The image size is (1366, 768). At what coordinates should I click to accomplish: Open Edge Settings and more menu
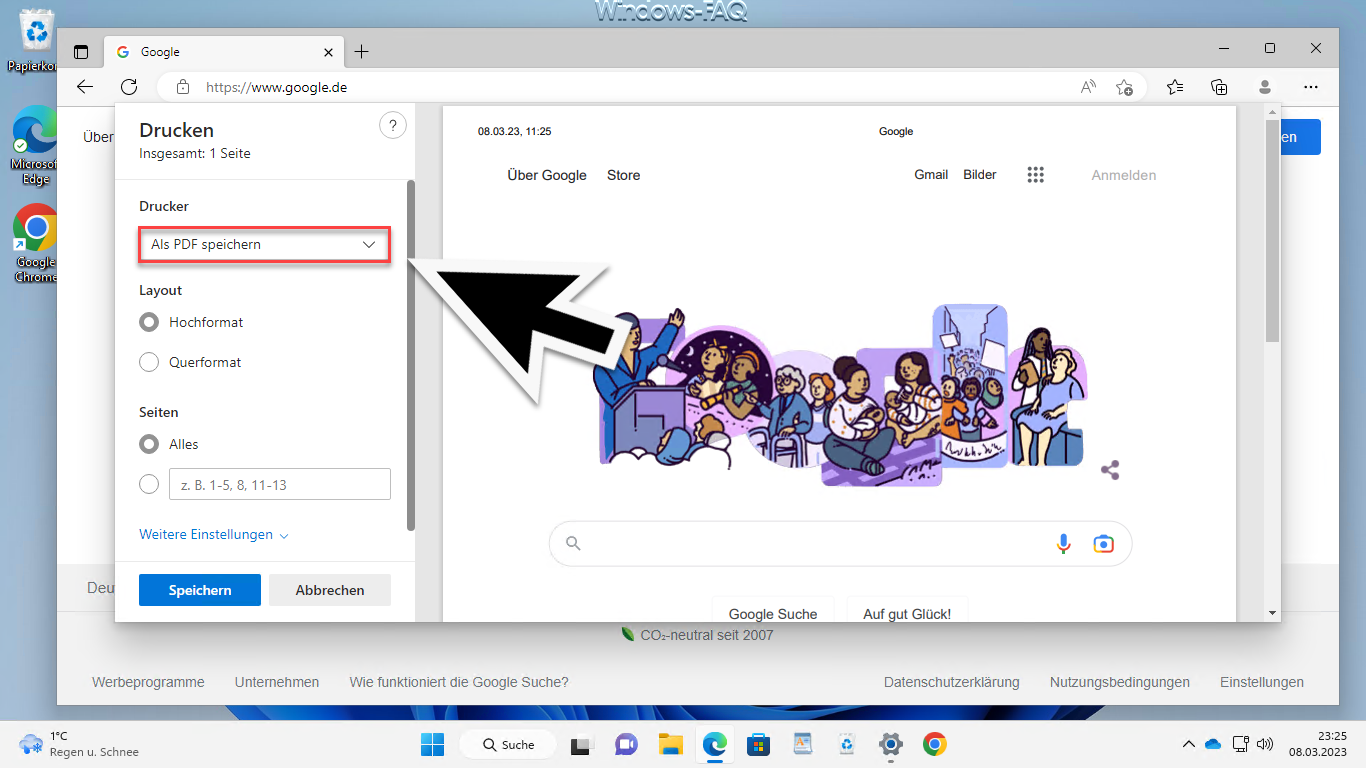[1311, 87]
